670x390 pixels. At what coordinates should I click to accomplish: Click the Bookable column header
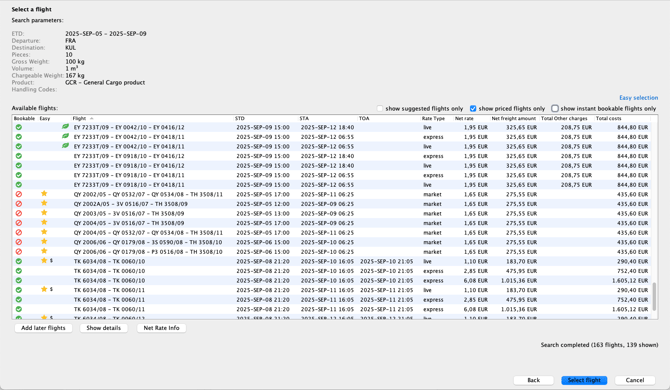(24, 118)
